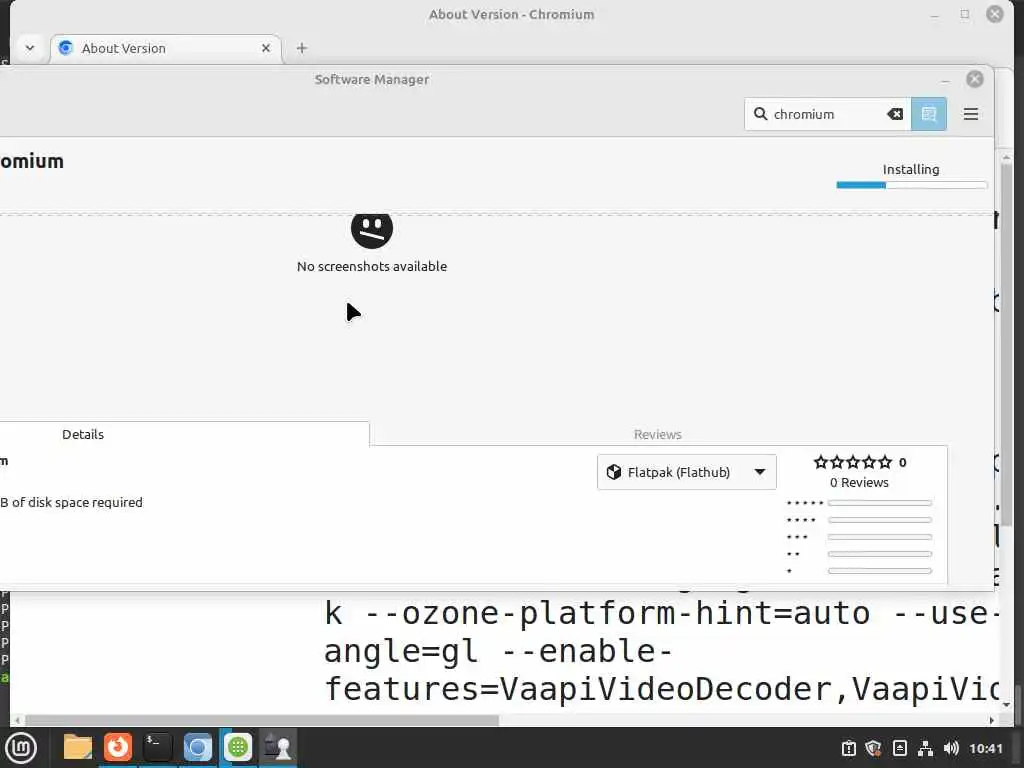Open the Files manager from taskbar
1024x768 pixels.
[x=77, y=748]
